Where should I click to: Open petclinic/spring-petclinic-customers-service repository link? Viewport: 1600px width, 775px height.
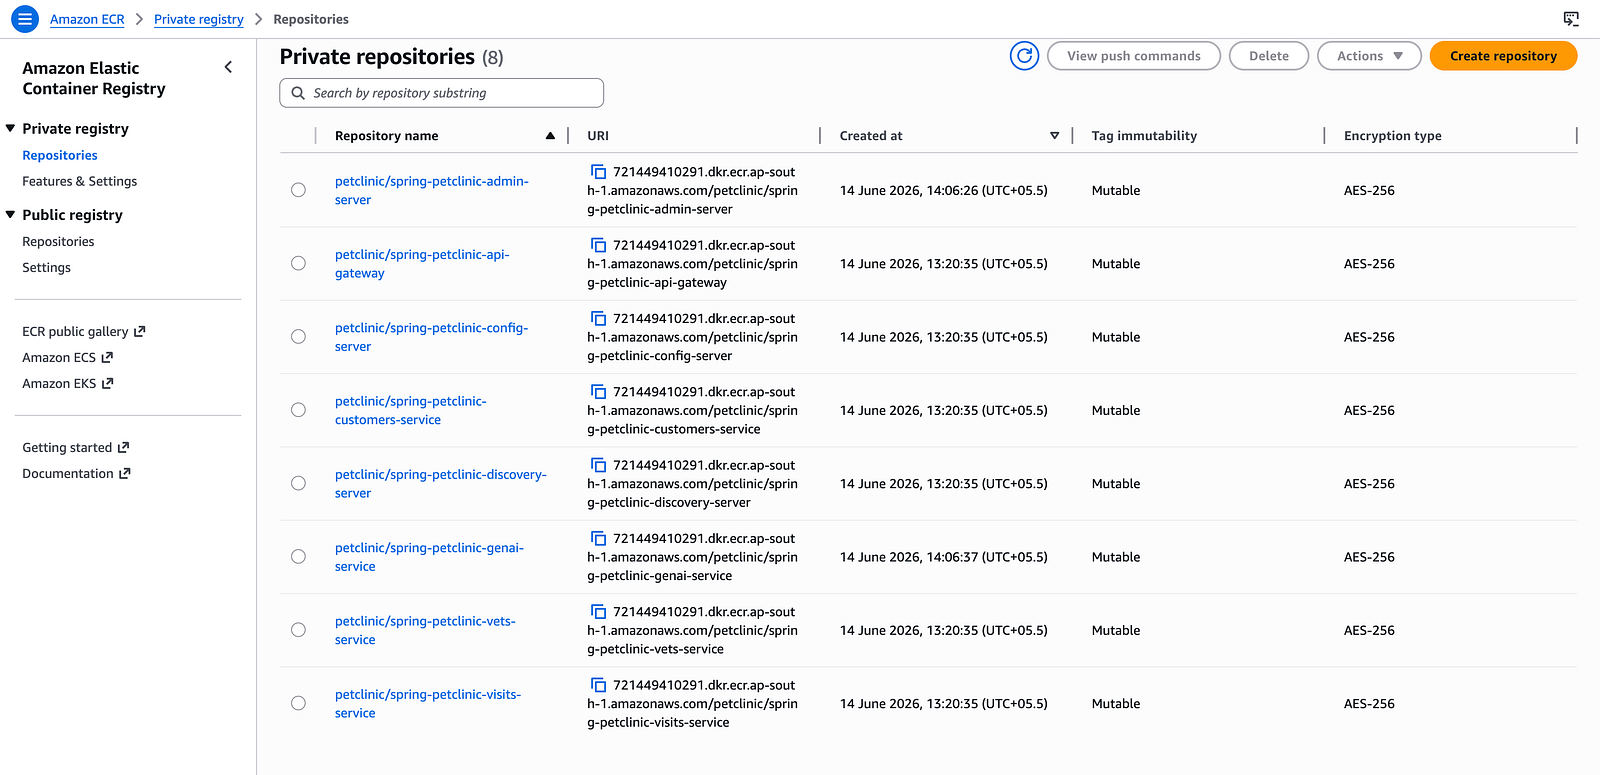point(411,410)
